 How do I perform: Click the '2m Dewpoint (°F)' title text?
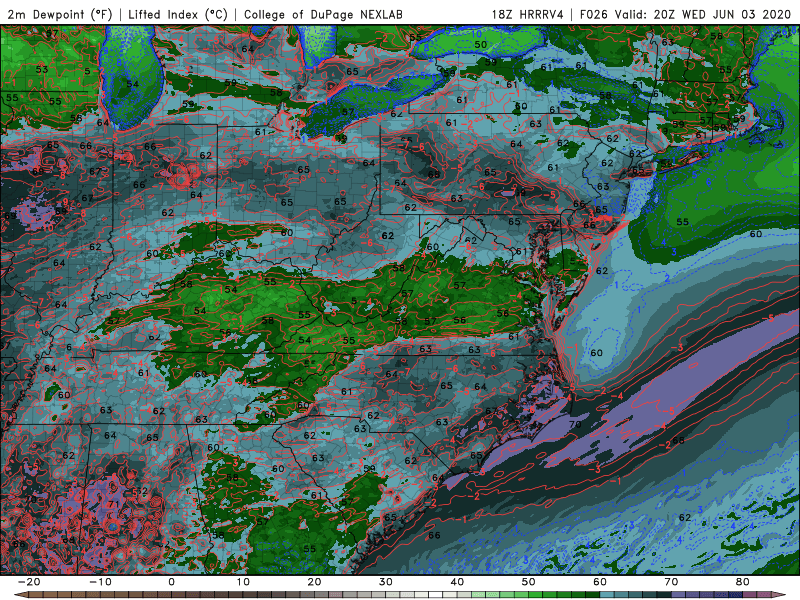tap(60, 14)
